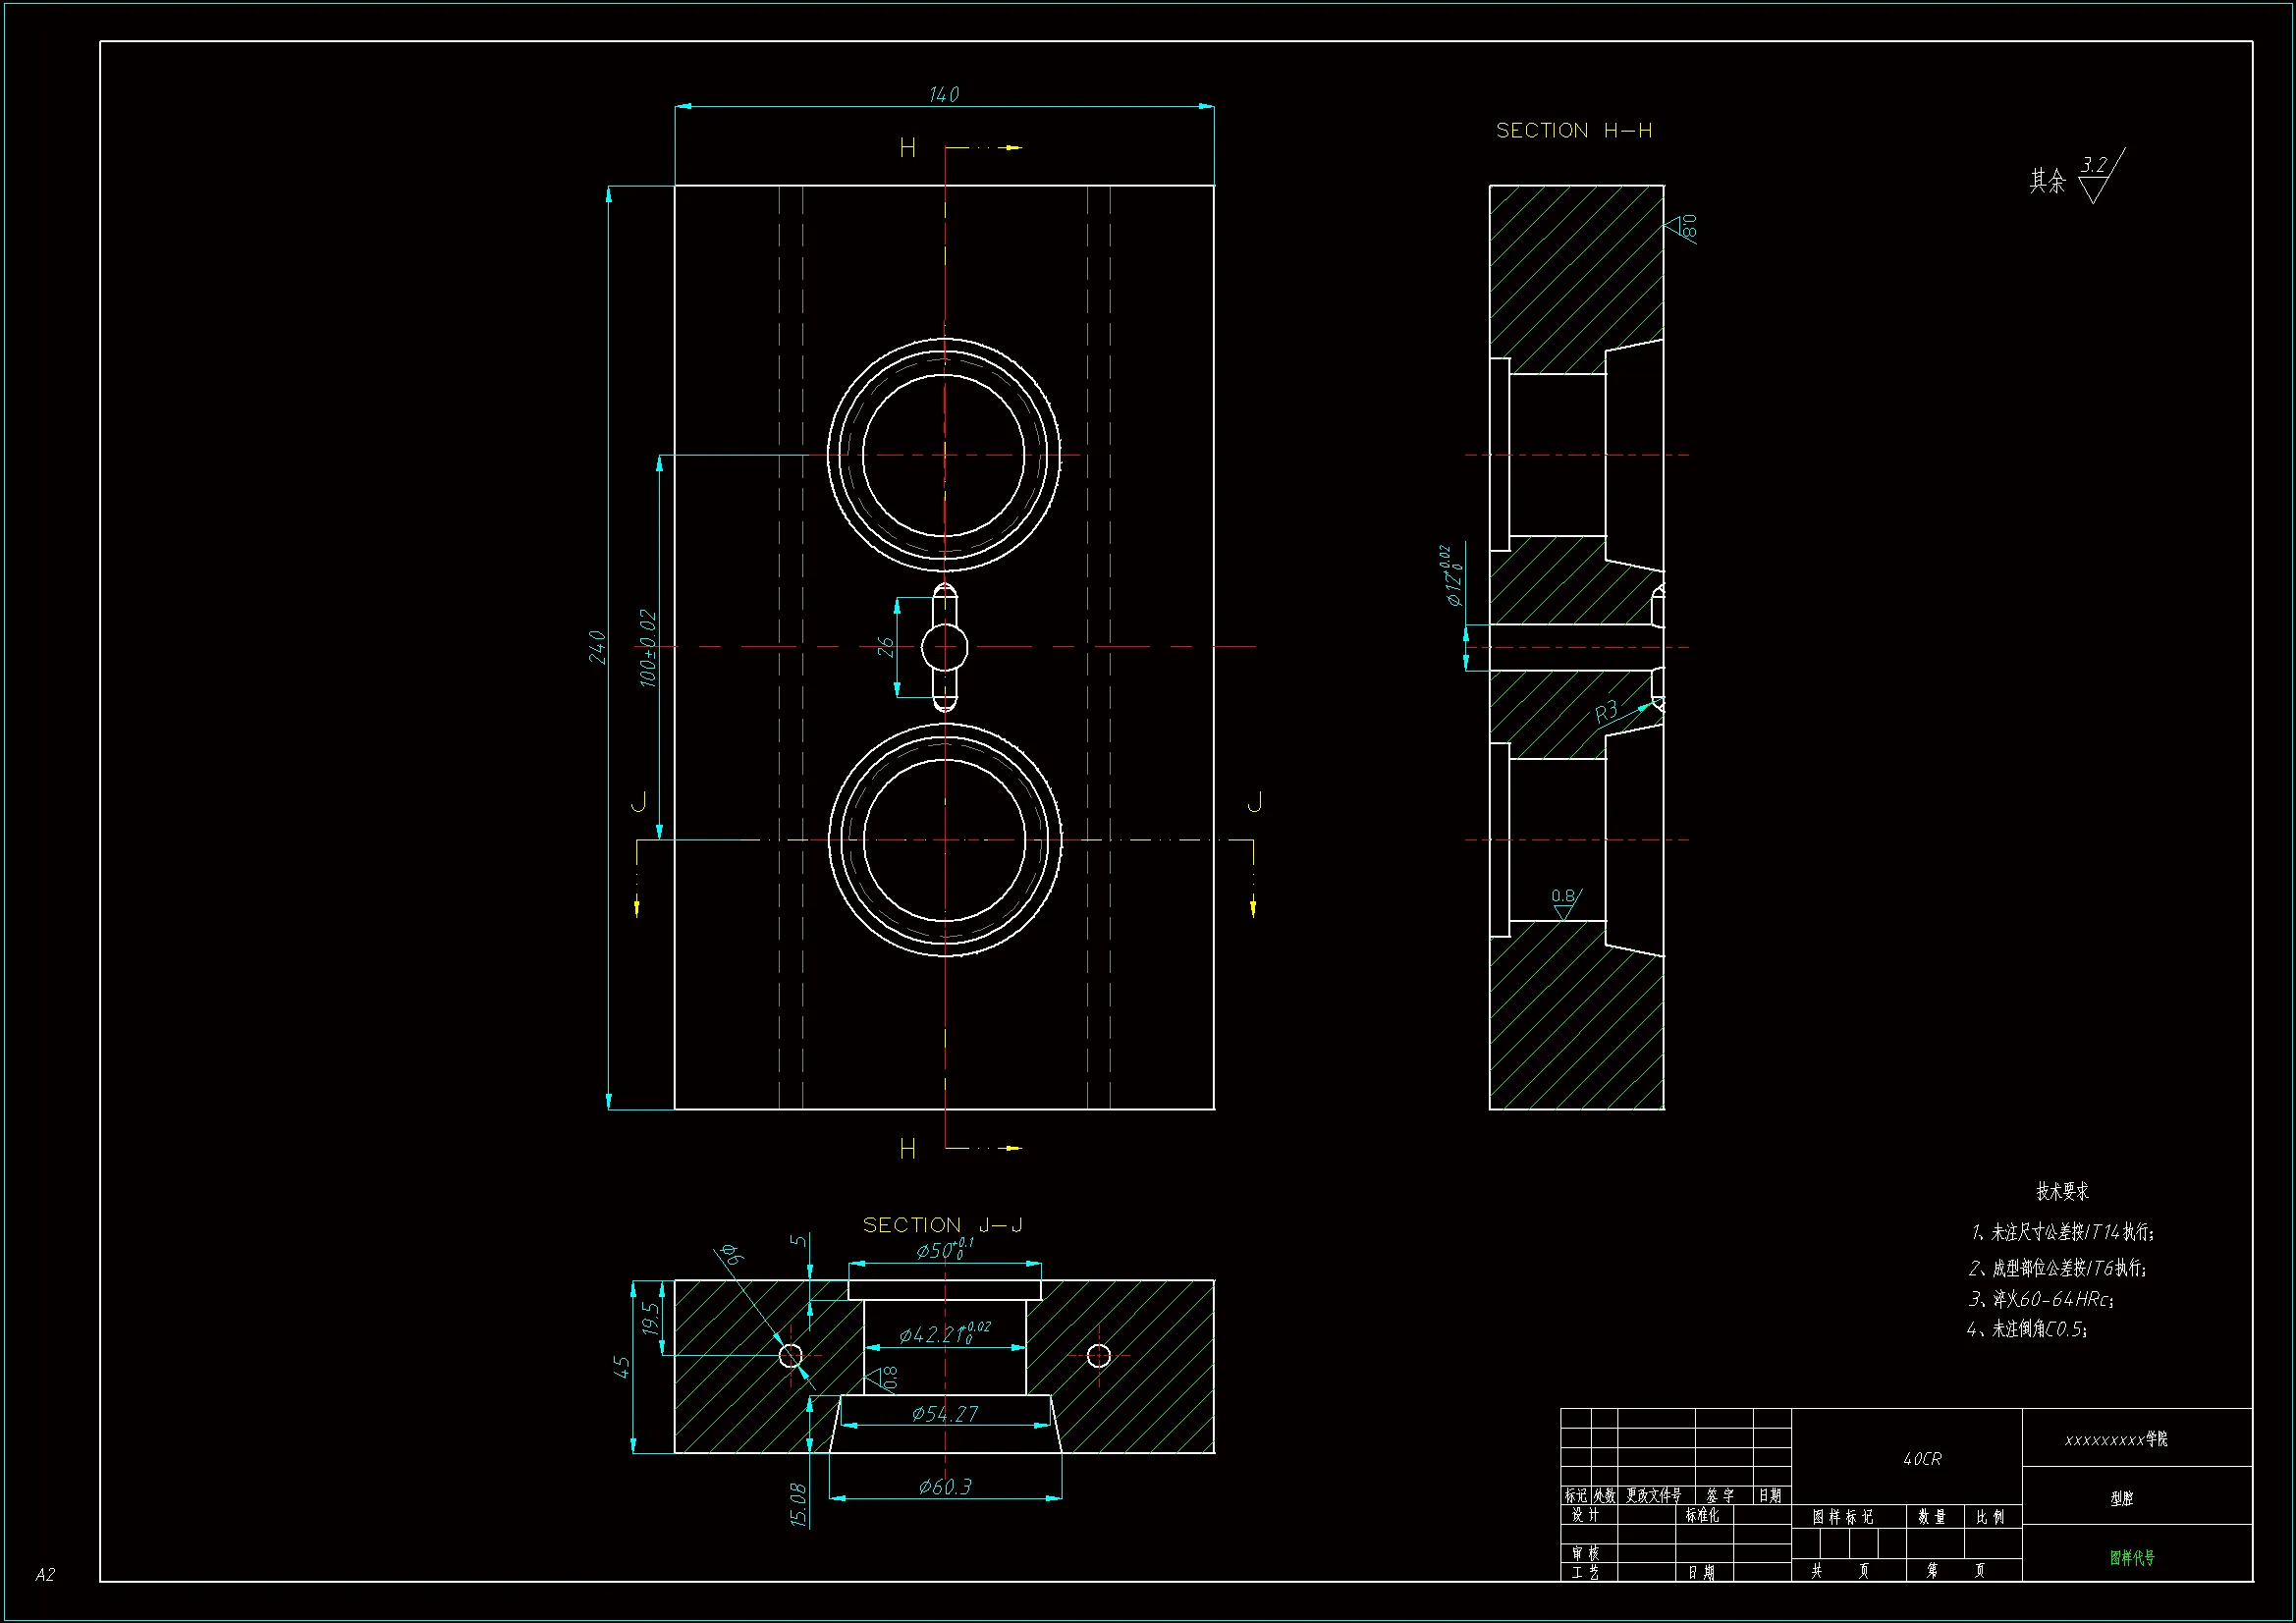Select the 26 runner length dimension
The image size is (2296, 1623).
[886, 647]
